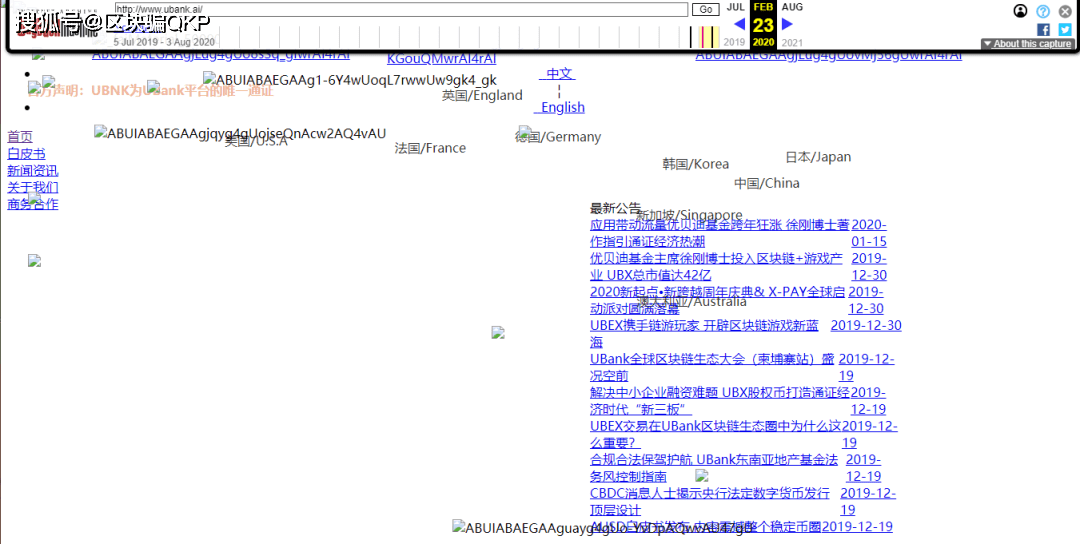This screenshot has width=1080, height=544.
Task: Jump to JUL capture month
Action: (735, 7)
